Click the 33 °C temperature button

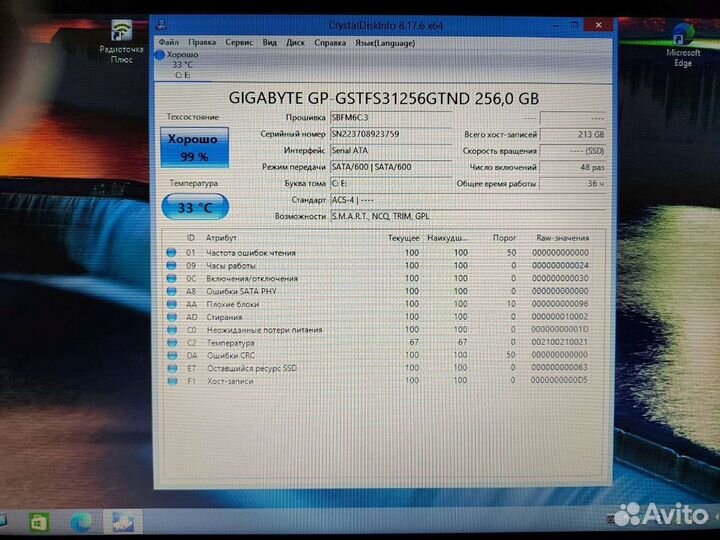(195, 207)
